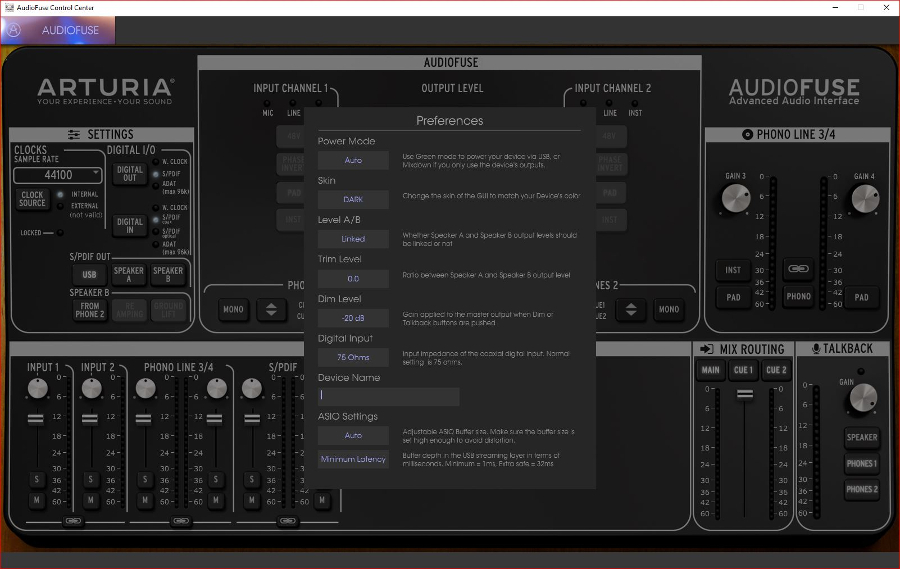Open the Digital Input 75 Ohms dropdown

pos(353,357)
